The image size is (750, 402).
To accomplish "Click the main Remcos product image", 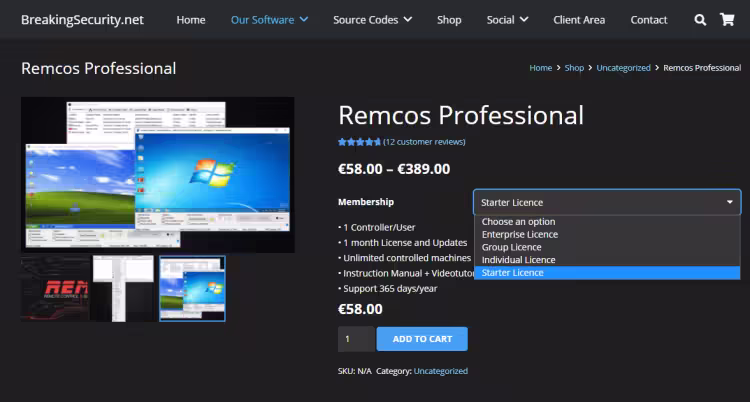I will 158,175.
